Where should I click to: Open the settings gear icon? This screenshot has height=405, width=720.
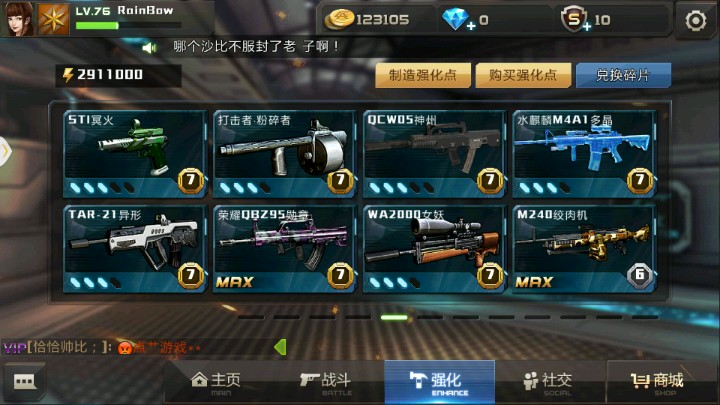click(x=696, y=21)
